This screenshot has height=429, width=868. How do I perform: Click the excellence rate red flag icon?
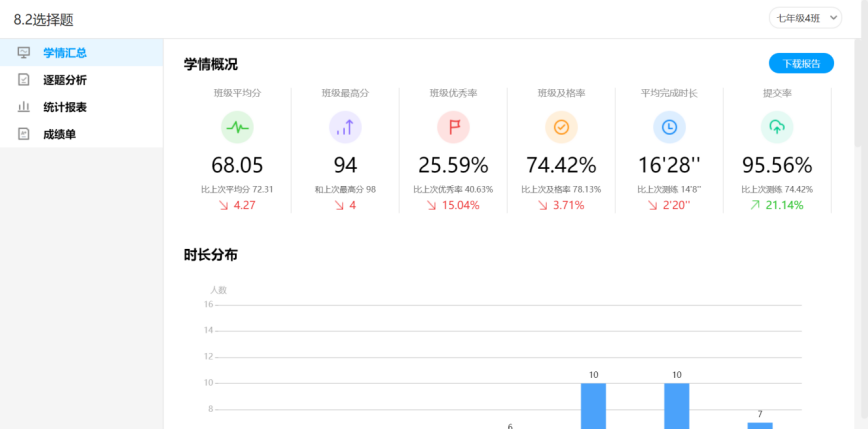tap(453, 127)
